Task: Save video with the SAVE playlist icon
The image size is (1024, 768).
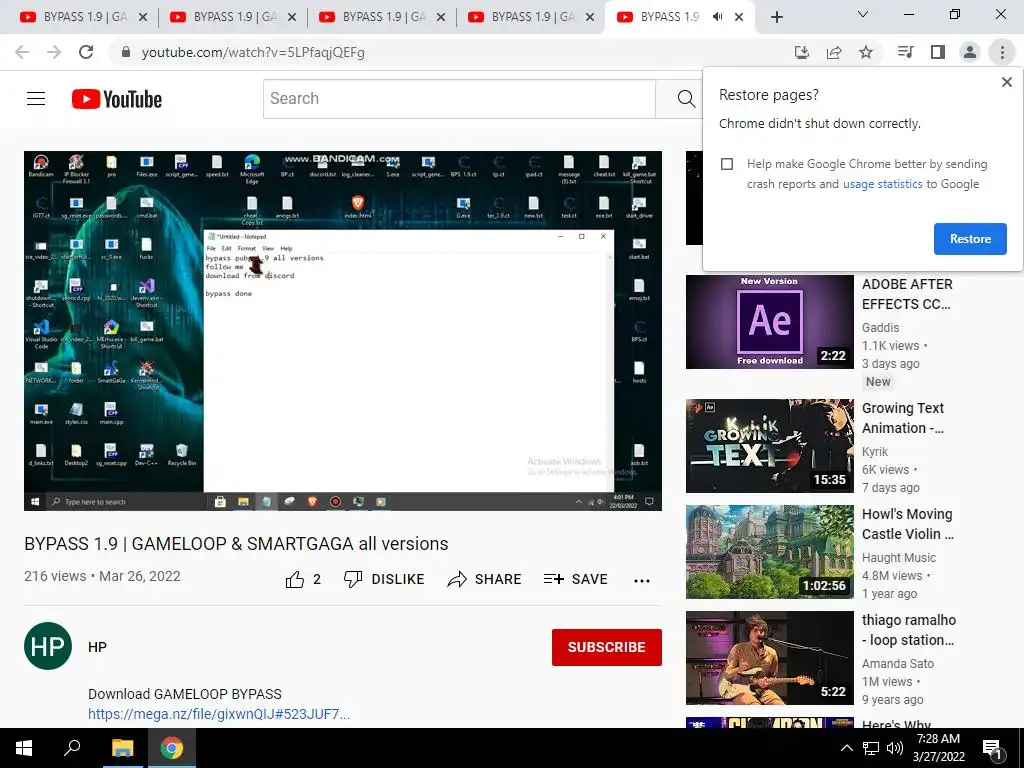Action: coord(575,579)
